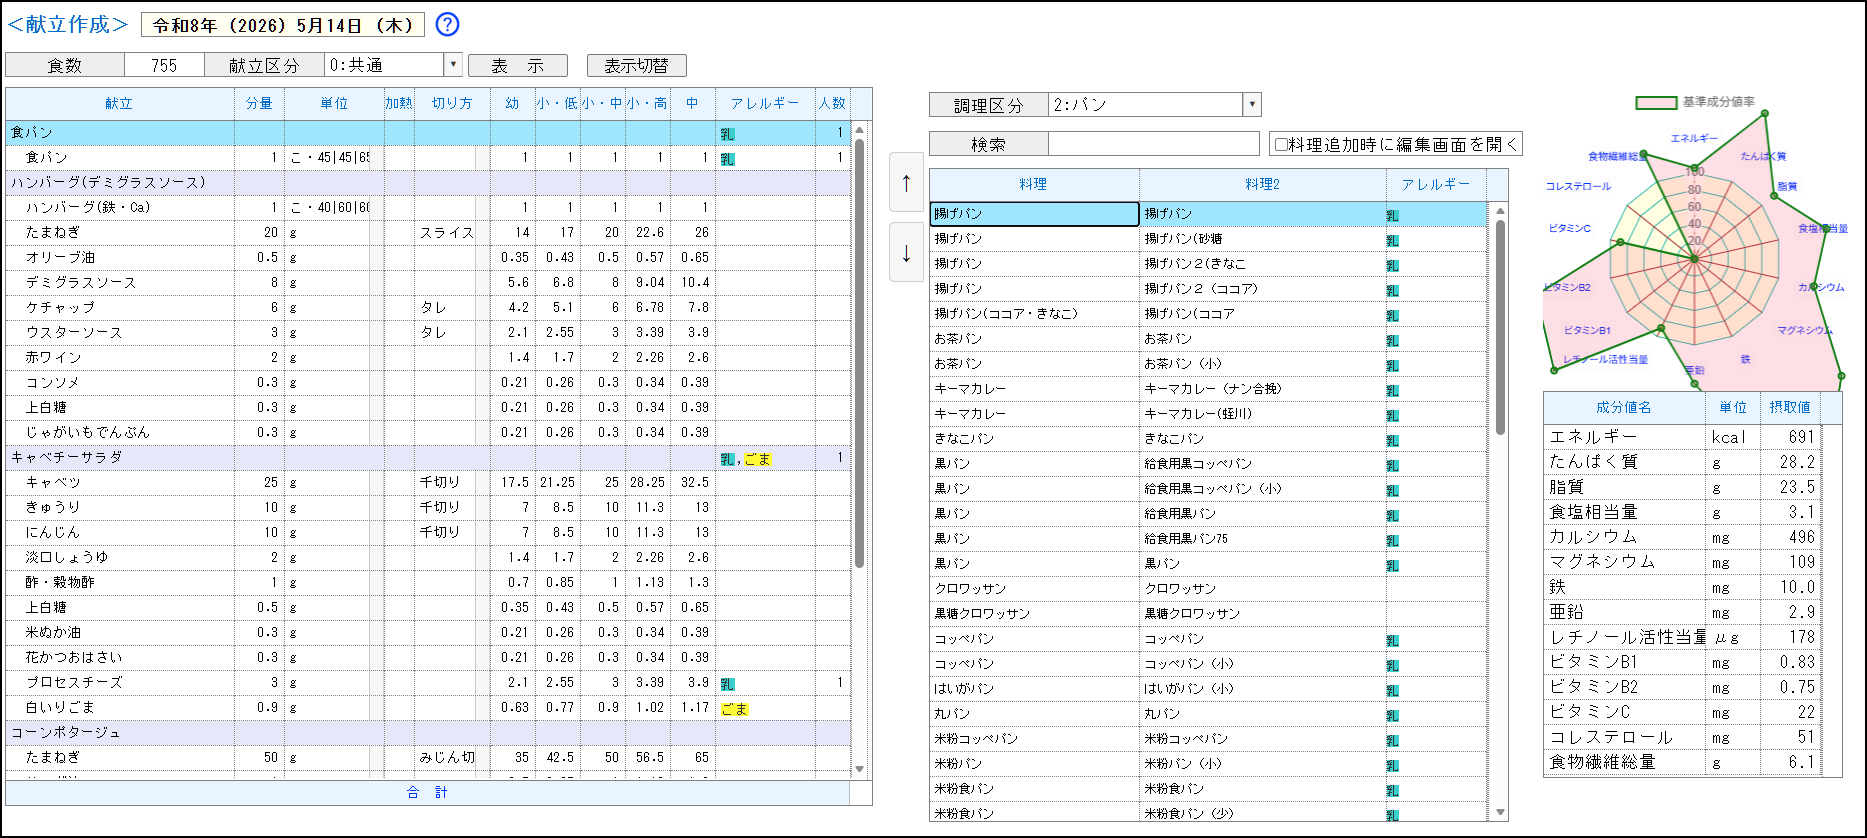Open the 調理区分 dropdown arrow

coord(1251,105)
